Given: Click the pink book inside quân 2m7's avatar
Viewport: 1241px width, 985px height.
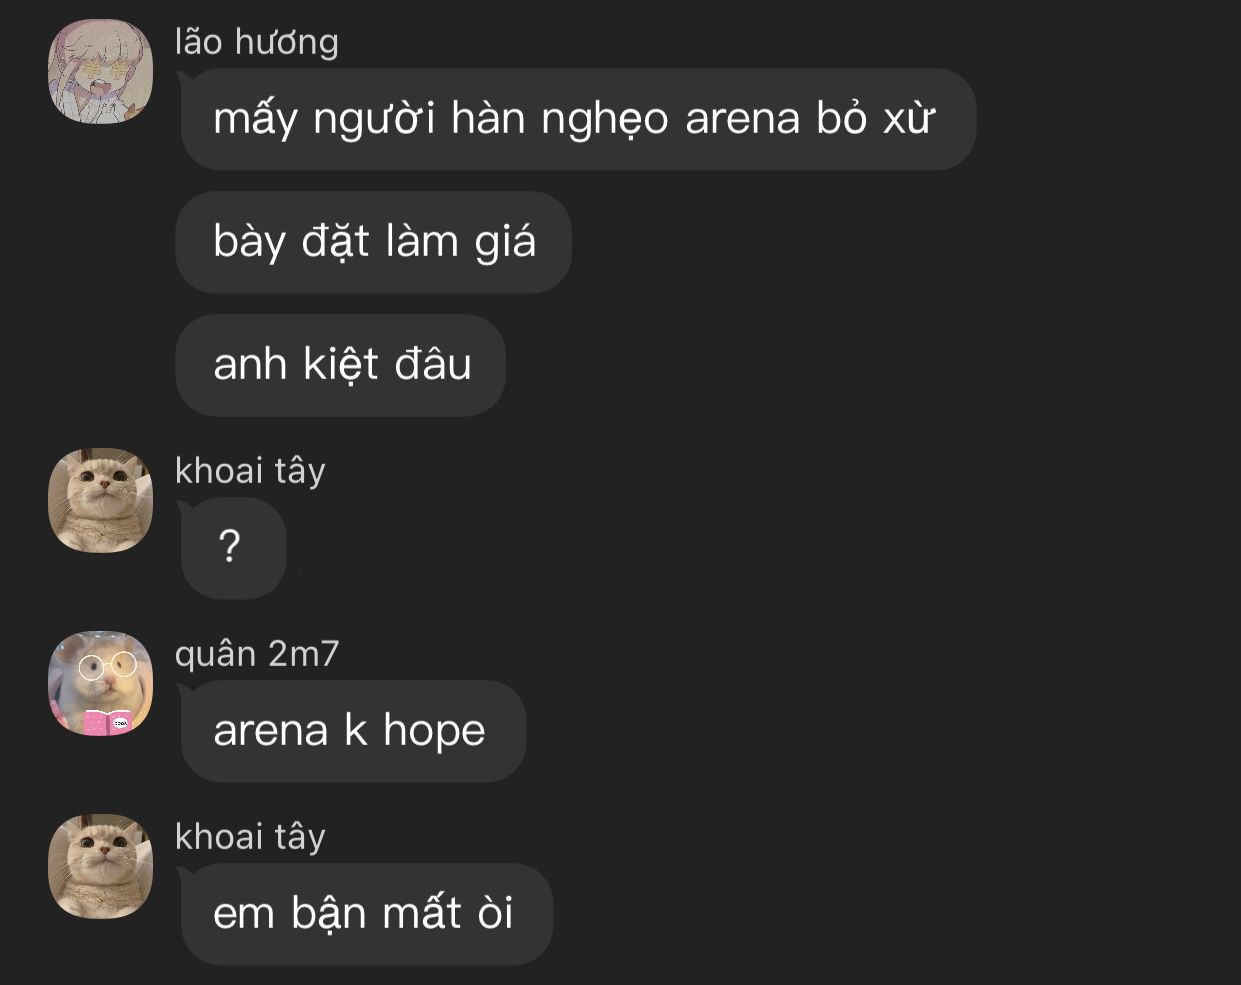Looking at the screenshot, I should click(x=107, y=722).
